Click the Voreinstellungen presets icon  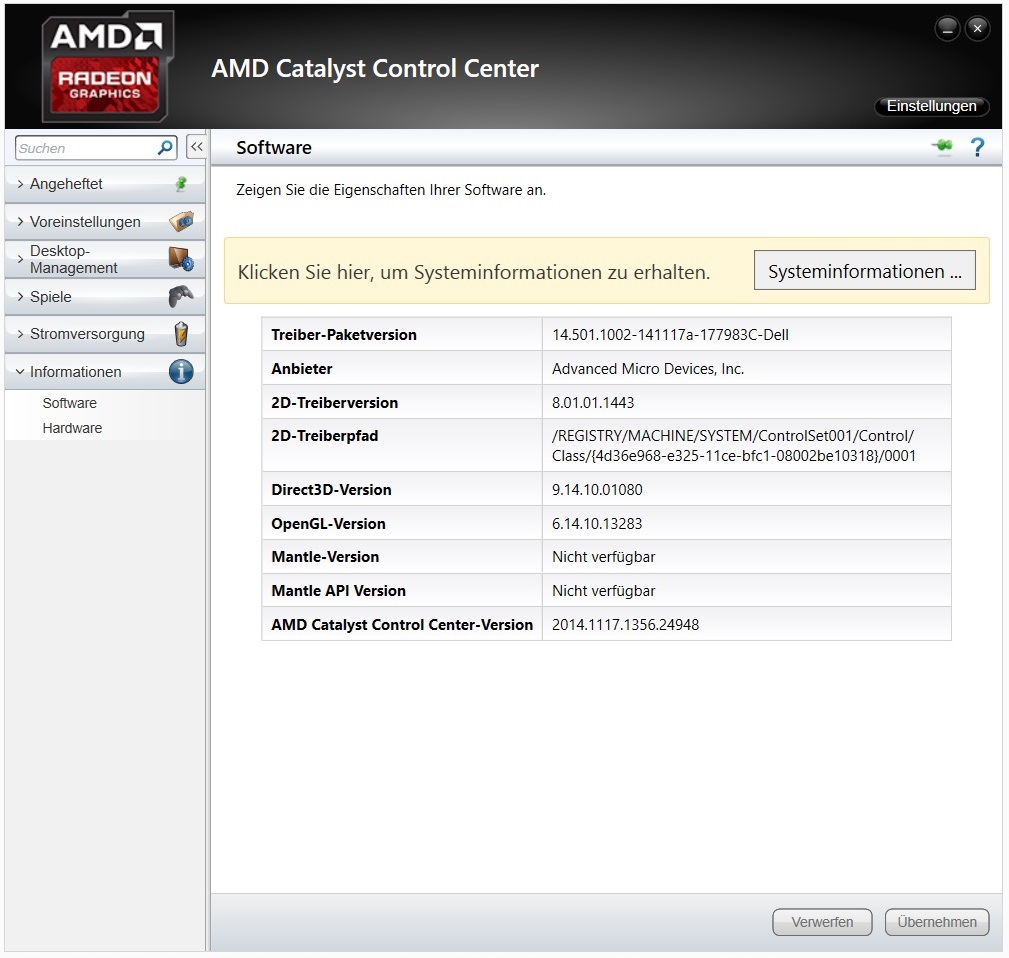pos(181,221)
